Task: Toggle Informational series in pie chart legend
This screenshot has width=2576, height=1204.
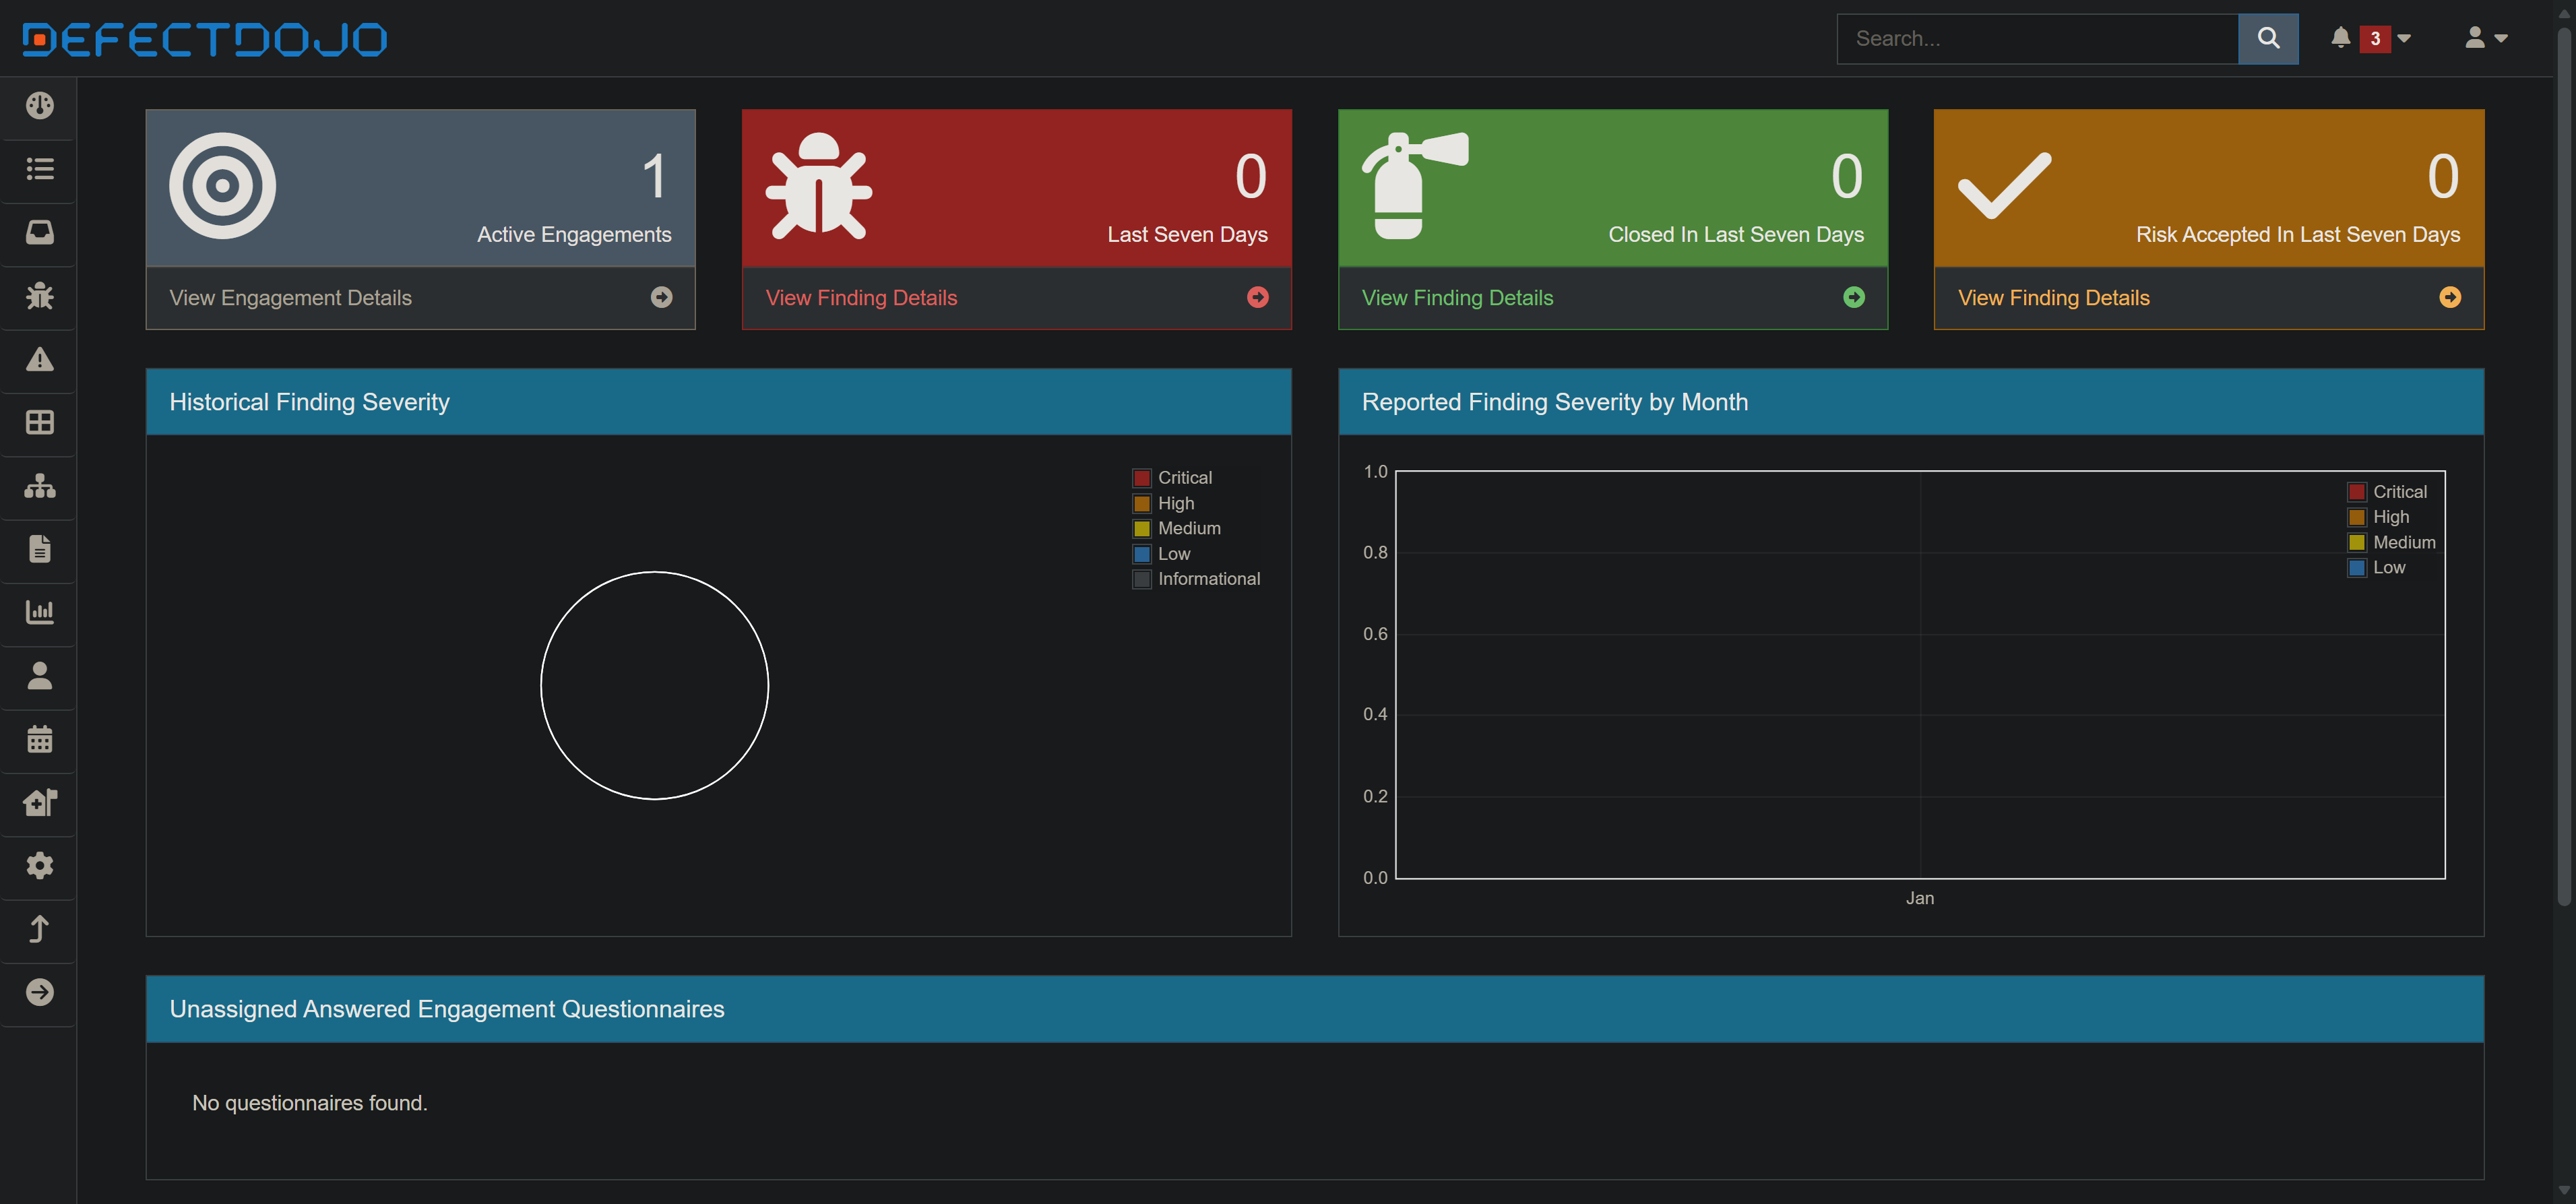Action: (1208, 579)
